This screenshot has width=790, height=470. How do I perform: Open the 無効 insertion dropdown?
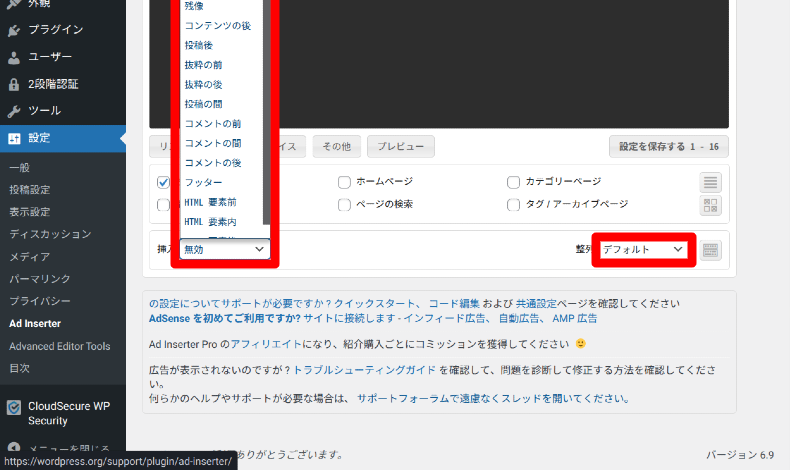[225, 249]
